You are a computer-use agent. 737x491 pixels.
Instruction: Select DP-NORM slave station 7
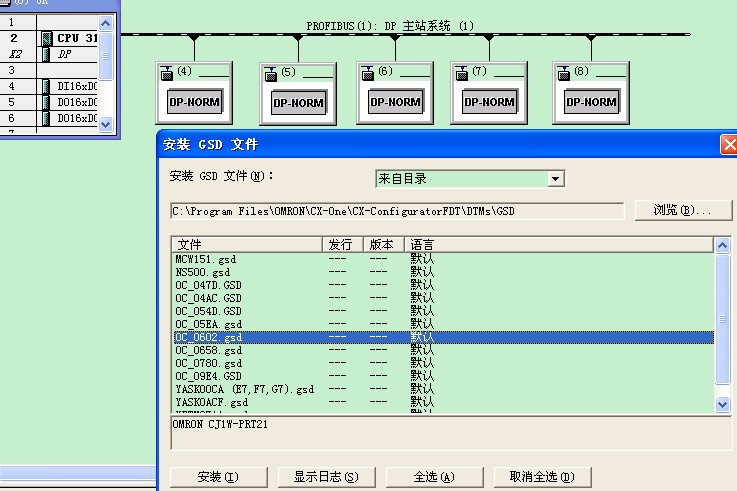[x=490, y=101]
